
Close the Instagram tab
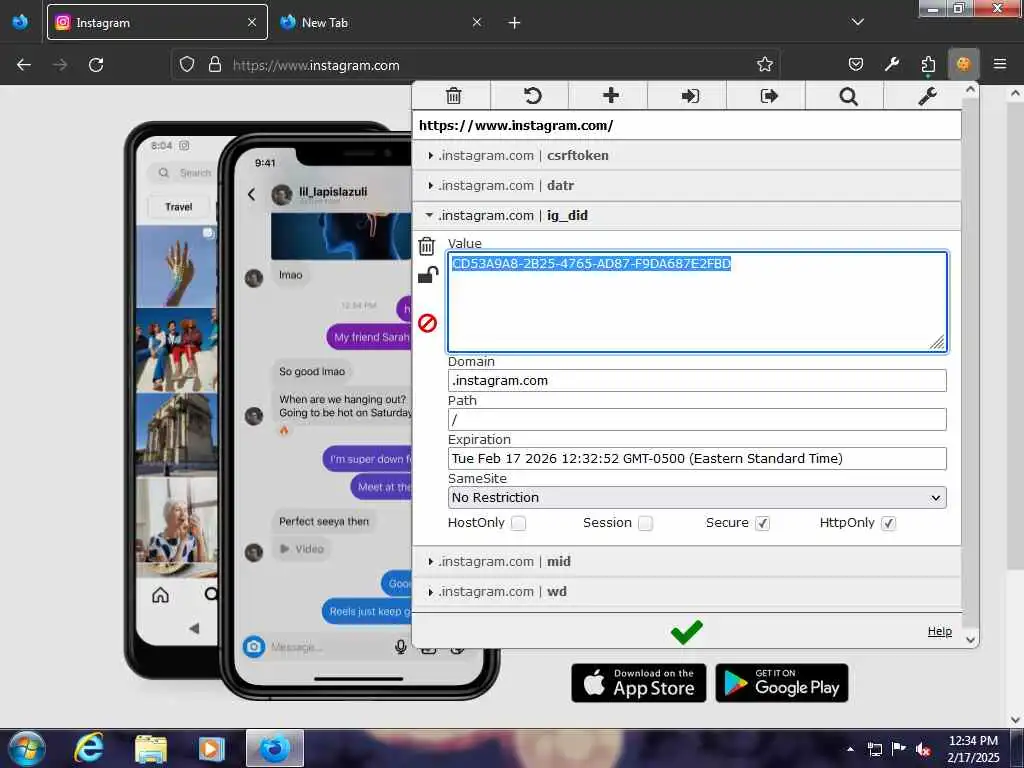pos(252,22)
